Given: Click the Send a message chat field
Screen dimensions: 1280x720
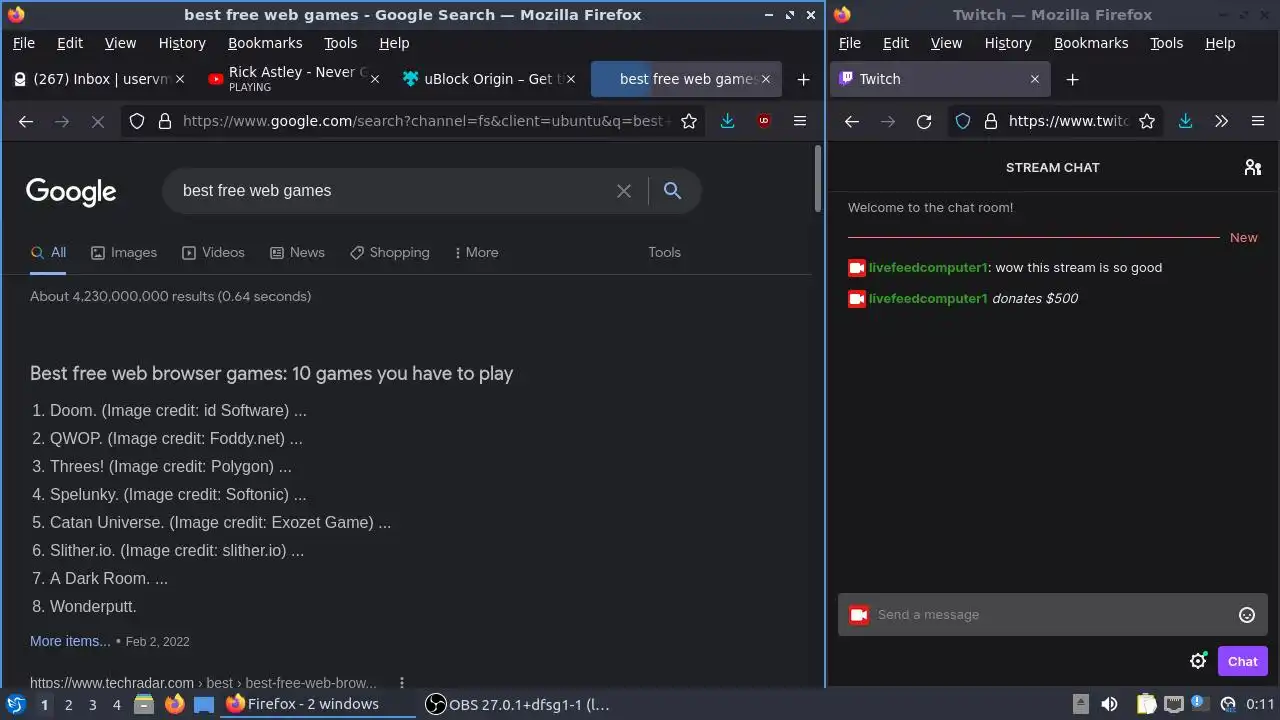Looking at the screenshot, I should click(1052, 615).
